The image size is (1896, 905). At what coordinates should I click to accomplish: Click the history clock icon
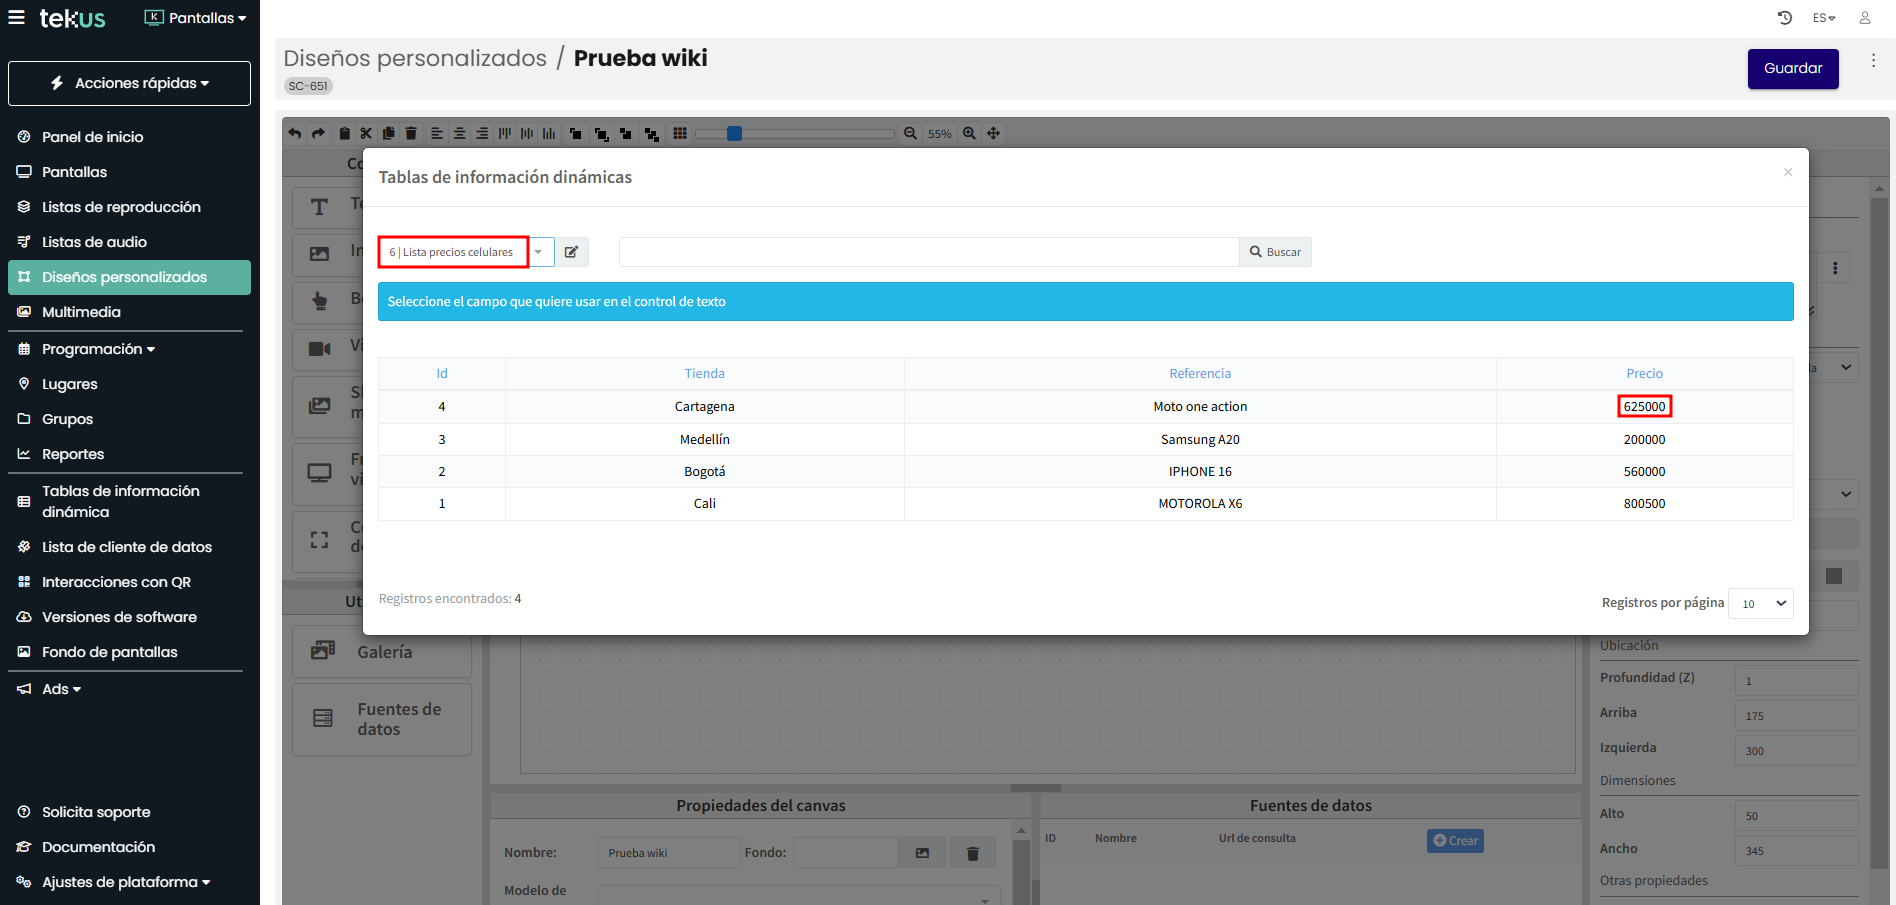(x=1785, y=18)
